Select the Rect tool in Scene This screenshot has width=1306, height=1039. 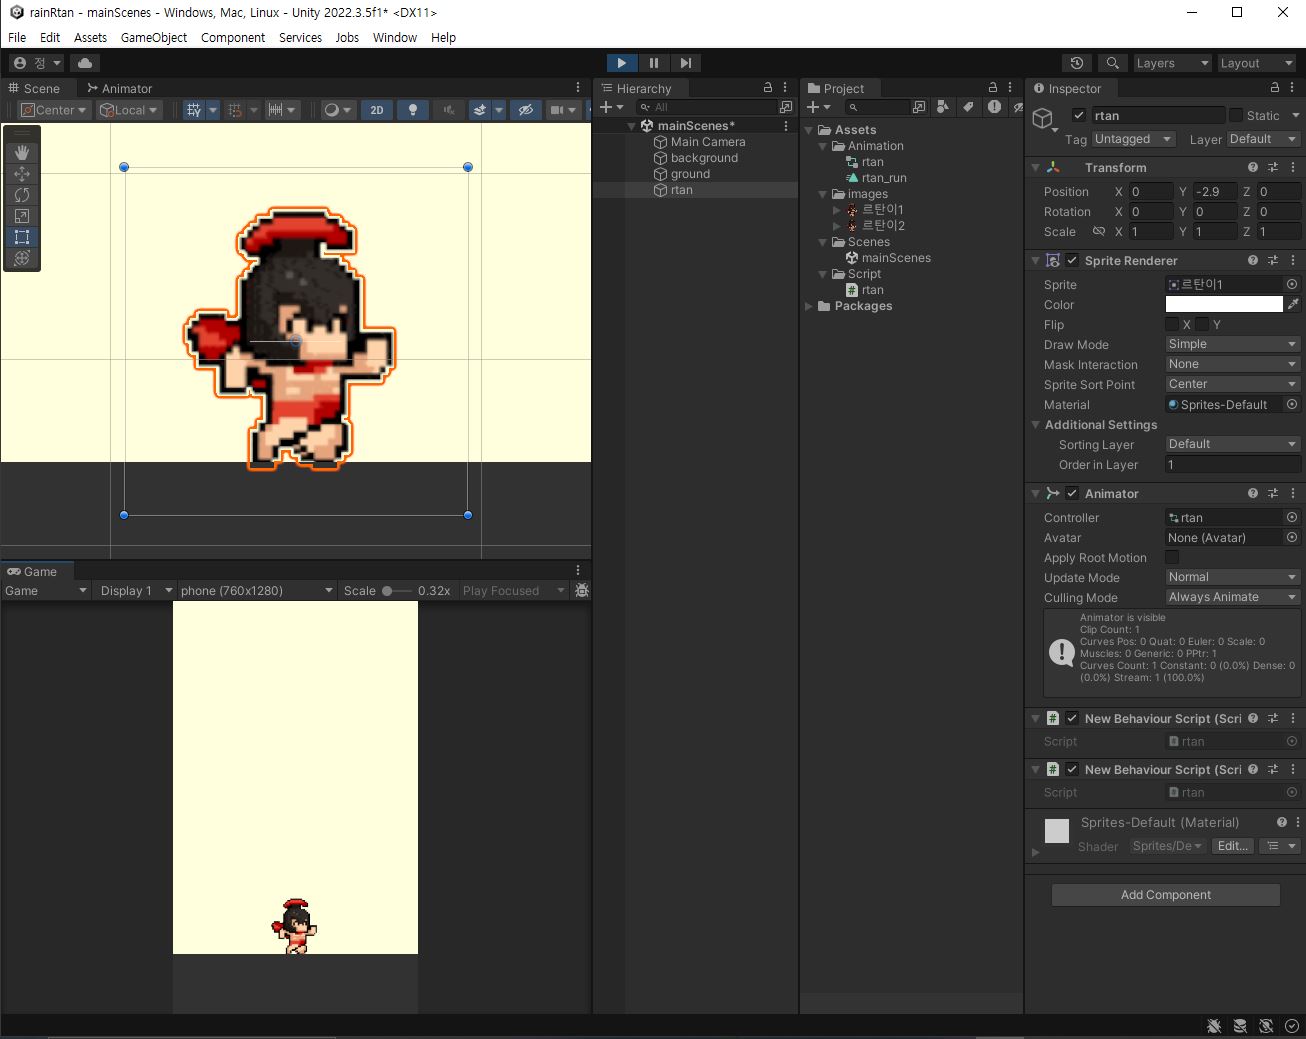click(x=22, y=237)
